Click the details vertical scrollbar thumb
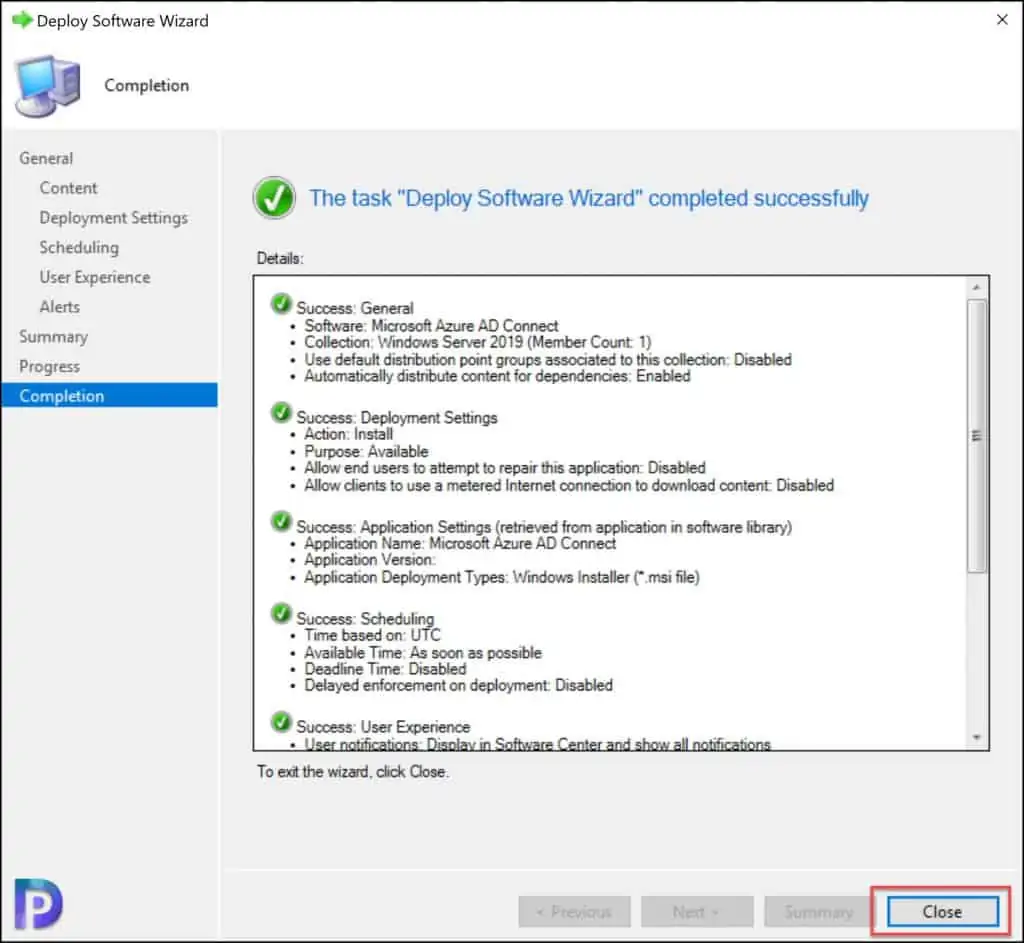 [976, 436]
